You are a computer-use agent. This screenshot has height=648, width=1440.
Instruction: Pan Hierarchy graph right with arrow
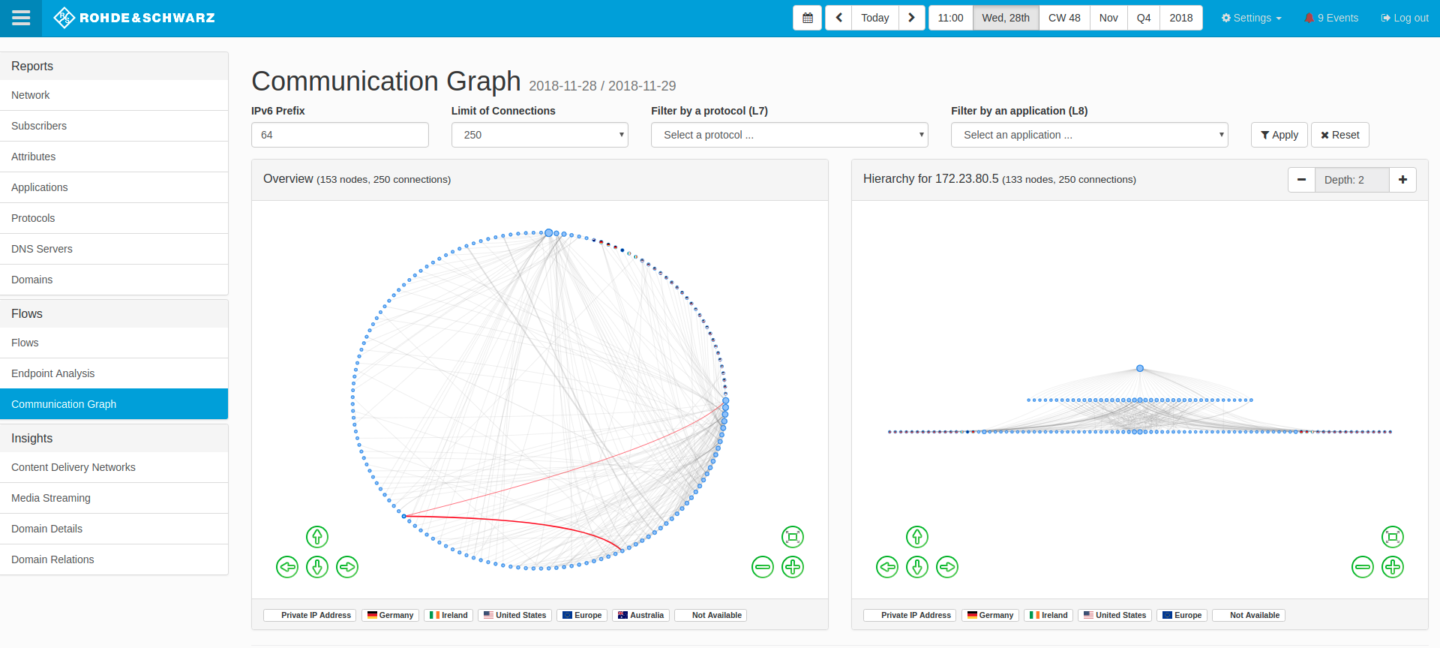[x=947, y=567]
